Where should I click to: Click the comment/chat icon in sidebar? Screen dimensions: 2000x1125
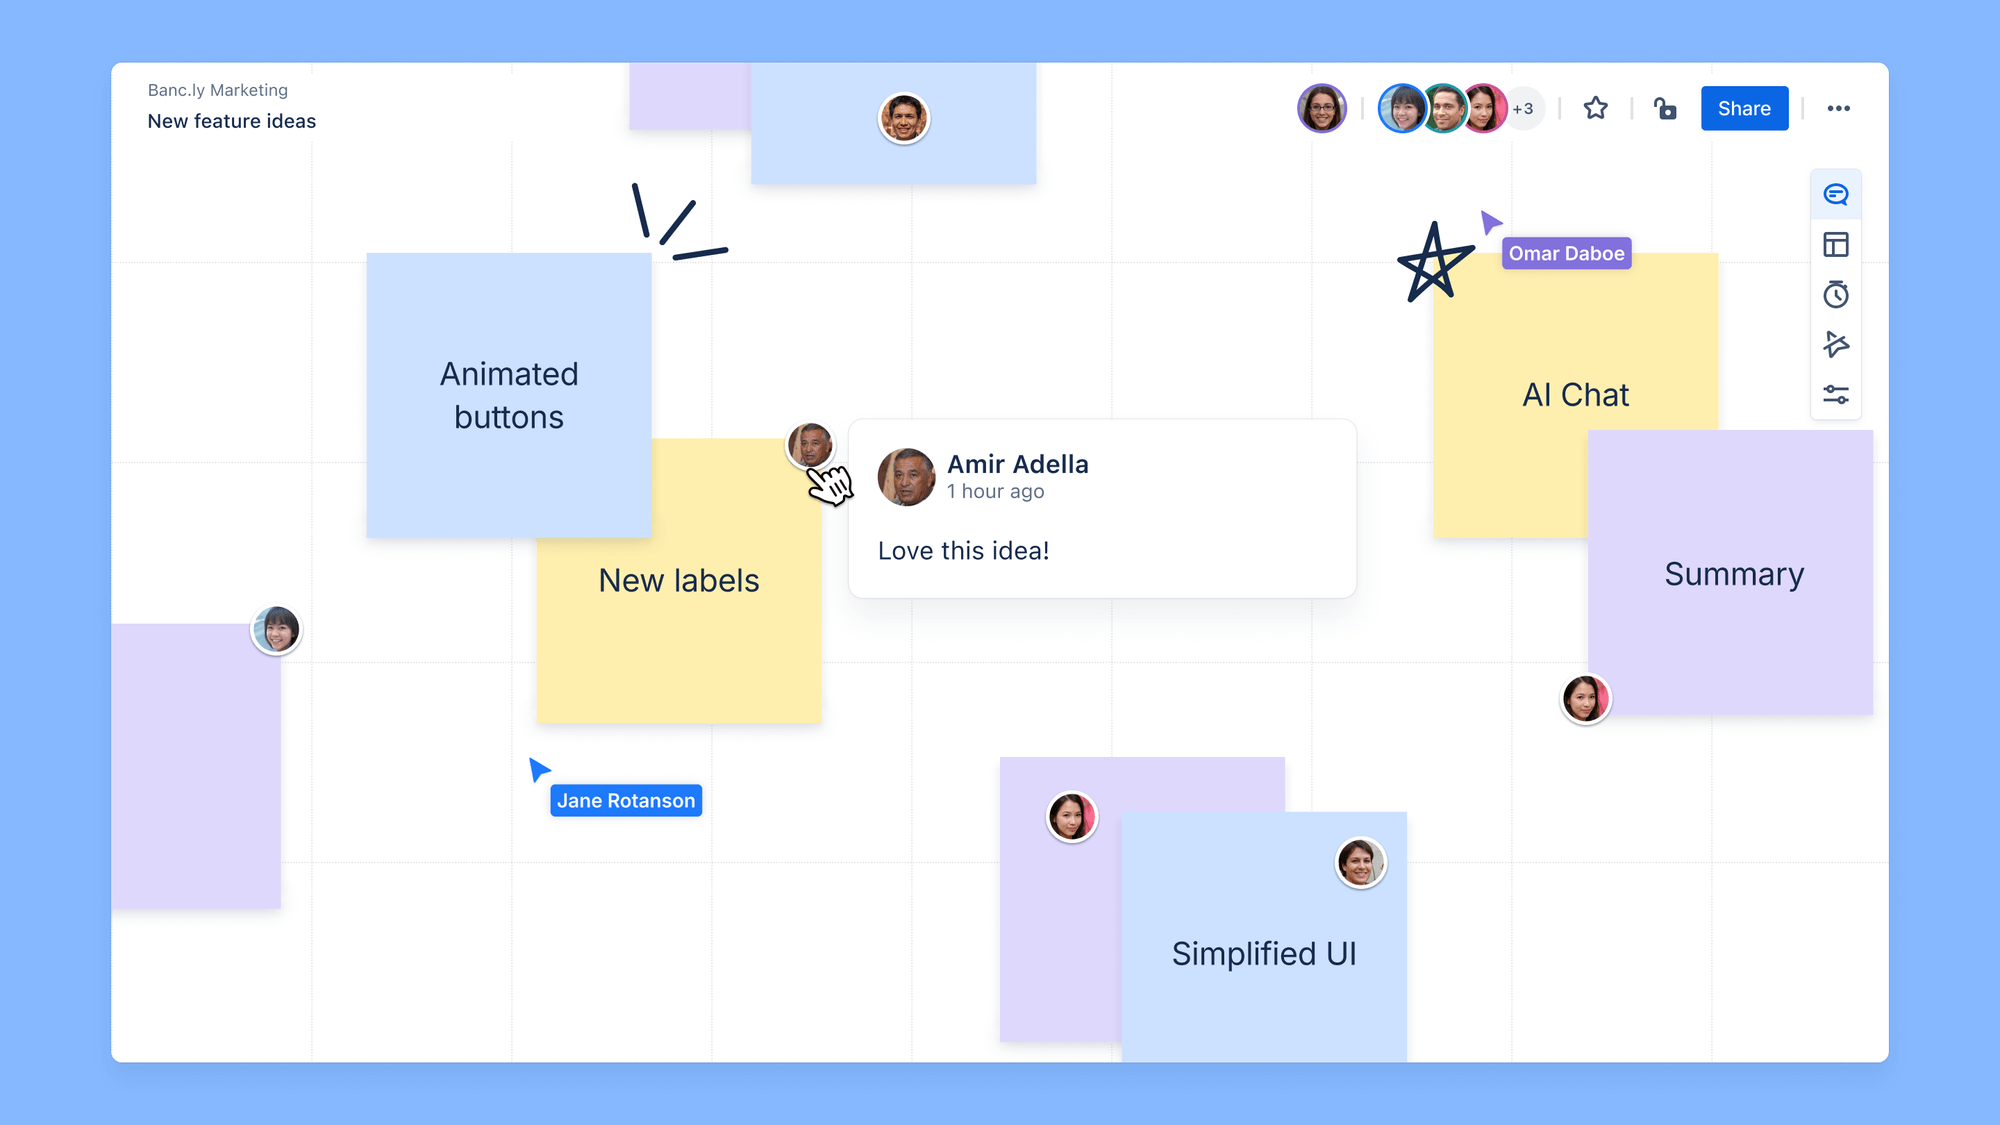click(1837, 192)
